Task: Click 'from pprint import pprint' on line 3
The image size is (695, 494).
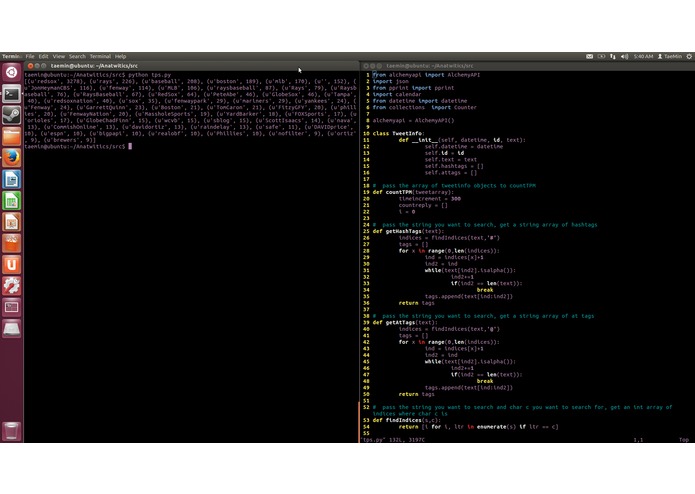Action: pos(414,88)
